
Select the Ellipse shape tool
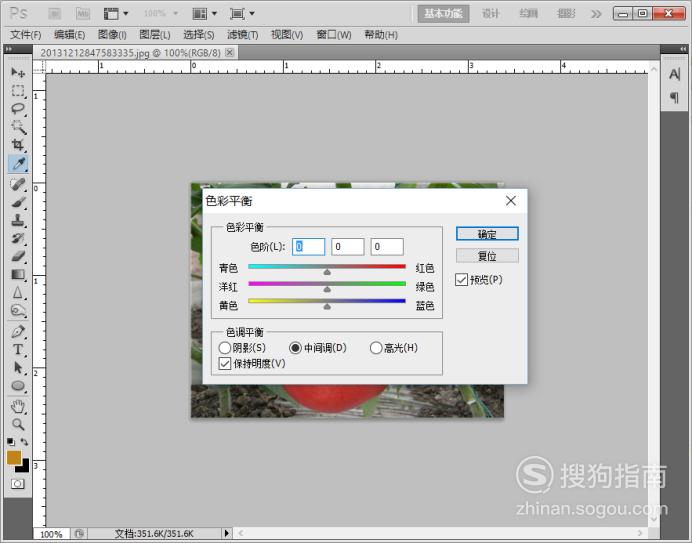pos(18,386)
